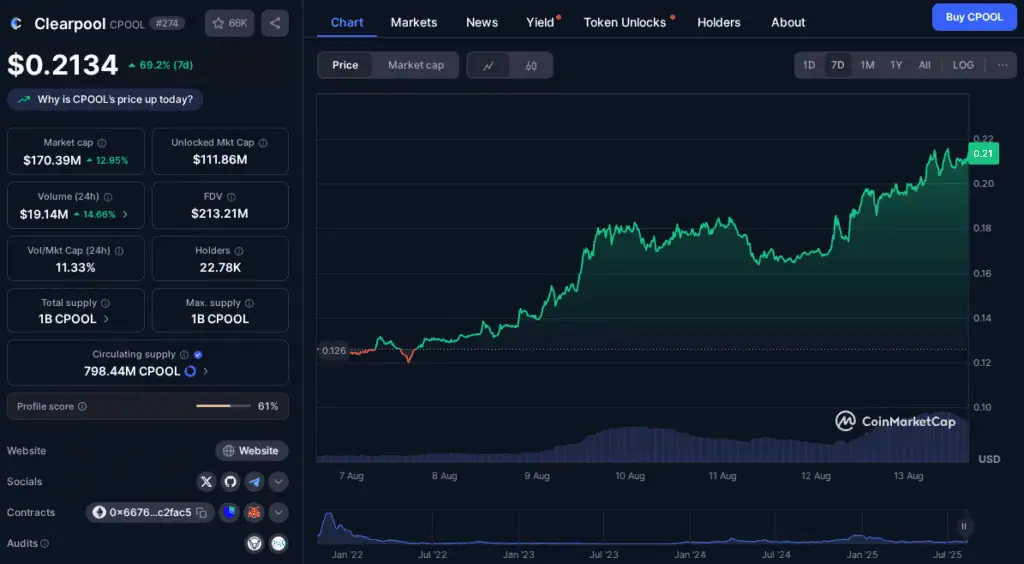Expand more contracts dropdown
Viewport: 1024px width, 564px height.
(x=278, y=512)
